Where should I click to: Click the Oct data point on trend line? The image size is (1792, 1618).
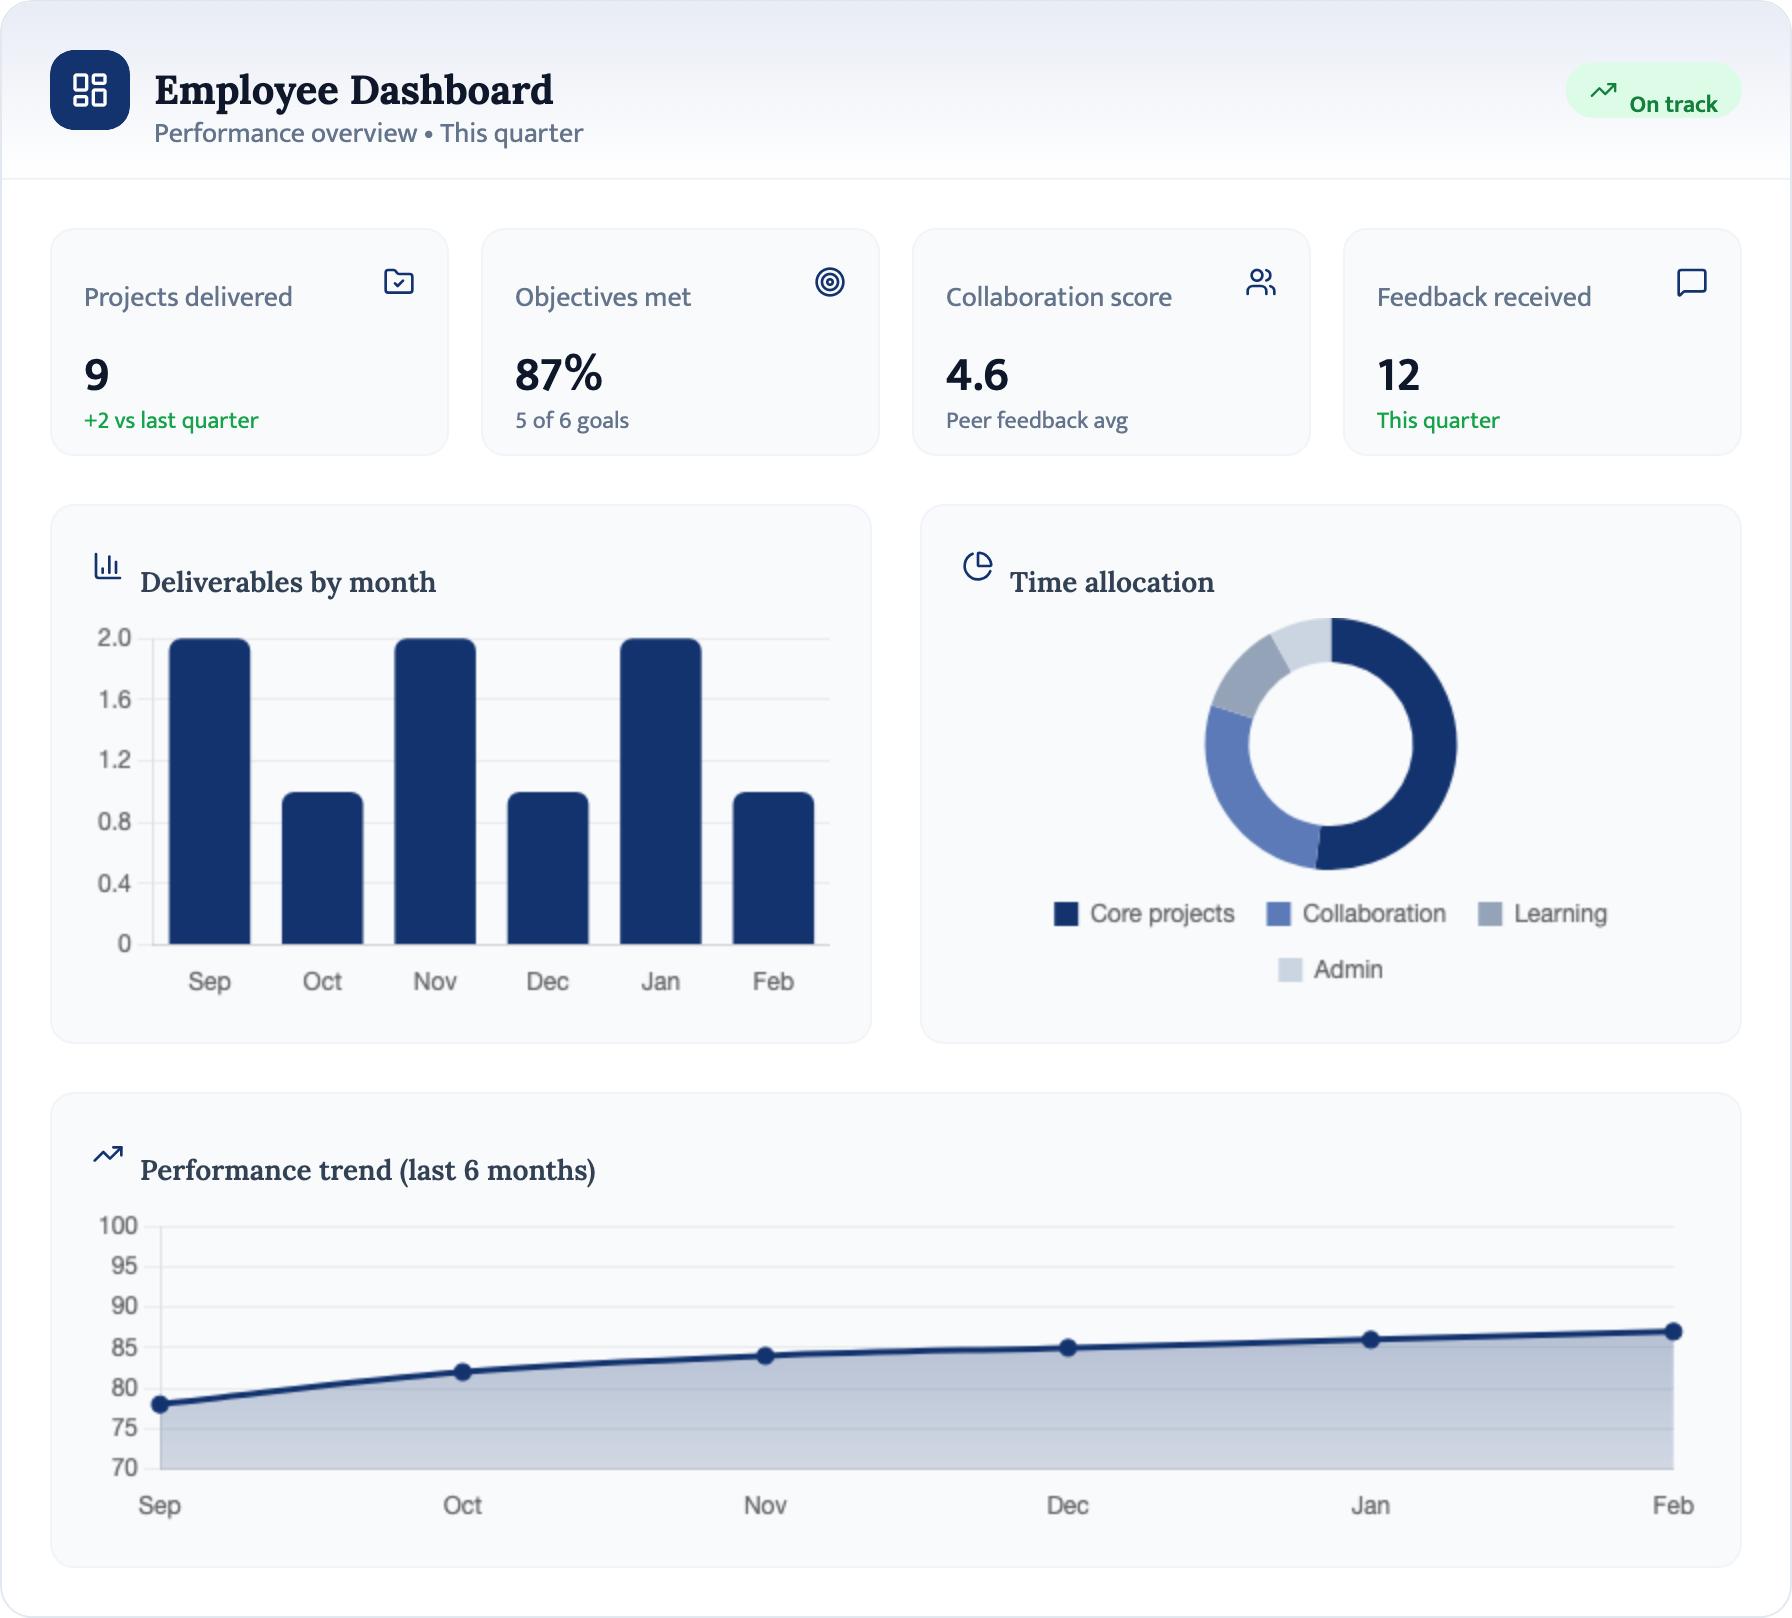coord(462,1372)
